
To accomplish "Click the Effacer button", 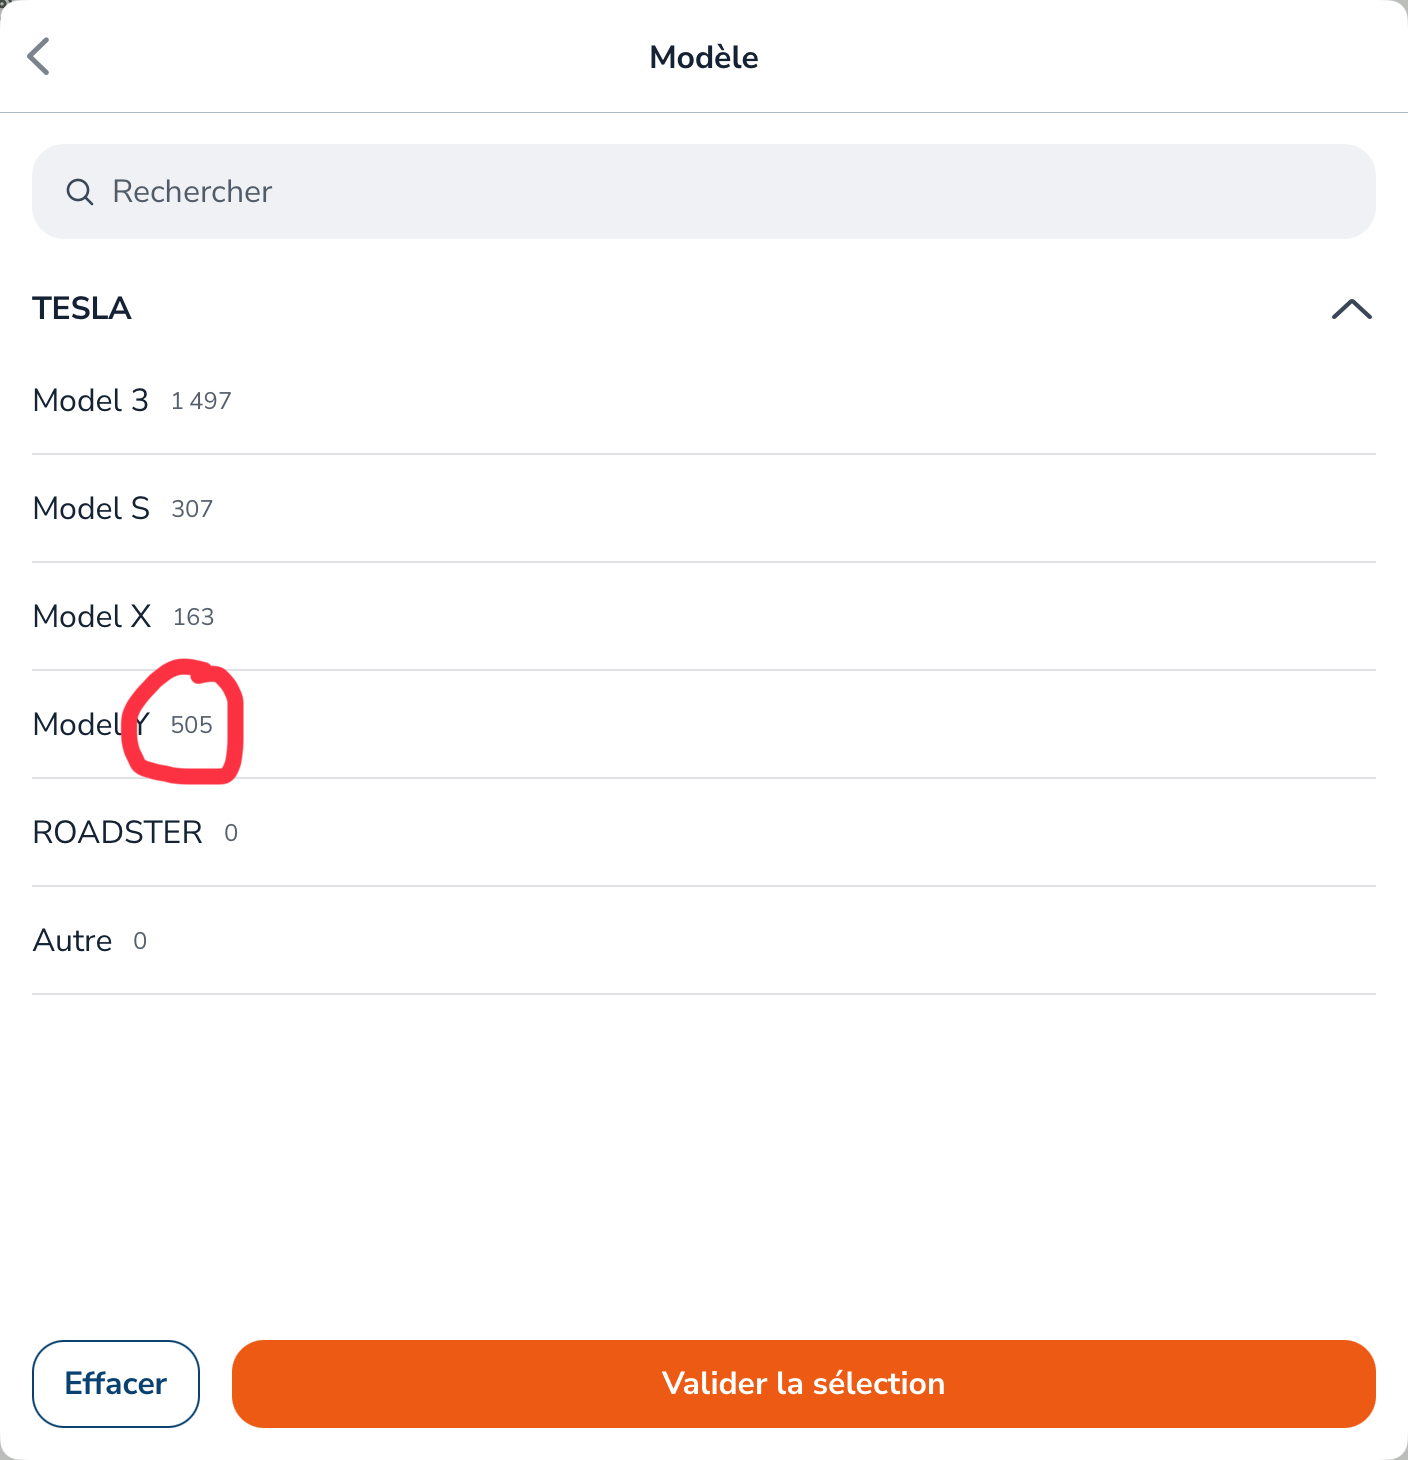I will [116, 1384].
